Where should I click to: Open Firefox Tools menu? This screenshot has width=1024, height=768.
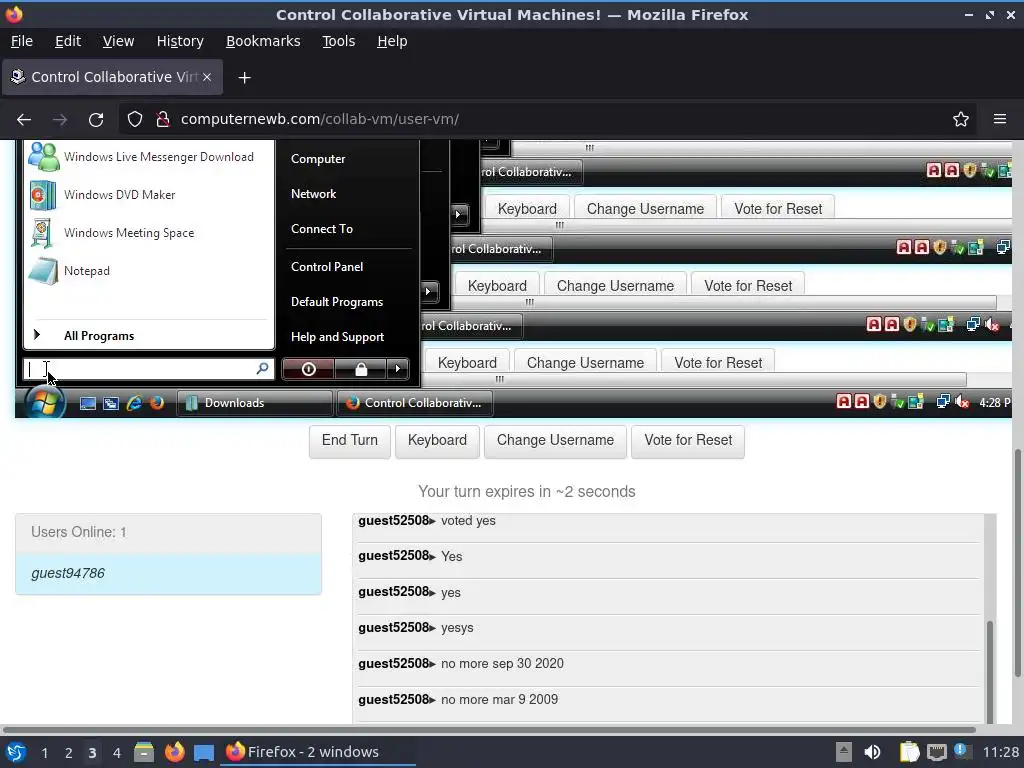click(x=338, y=41)
